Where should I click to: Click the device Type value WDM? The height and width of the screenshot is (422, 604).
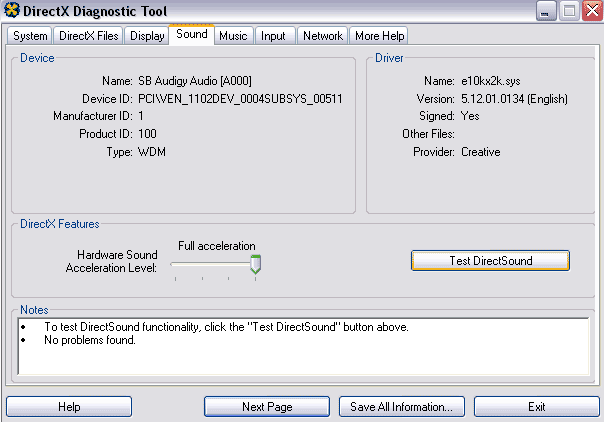click(x=152, y=152)
